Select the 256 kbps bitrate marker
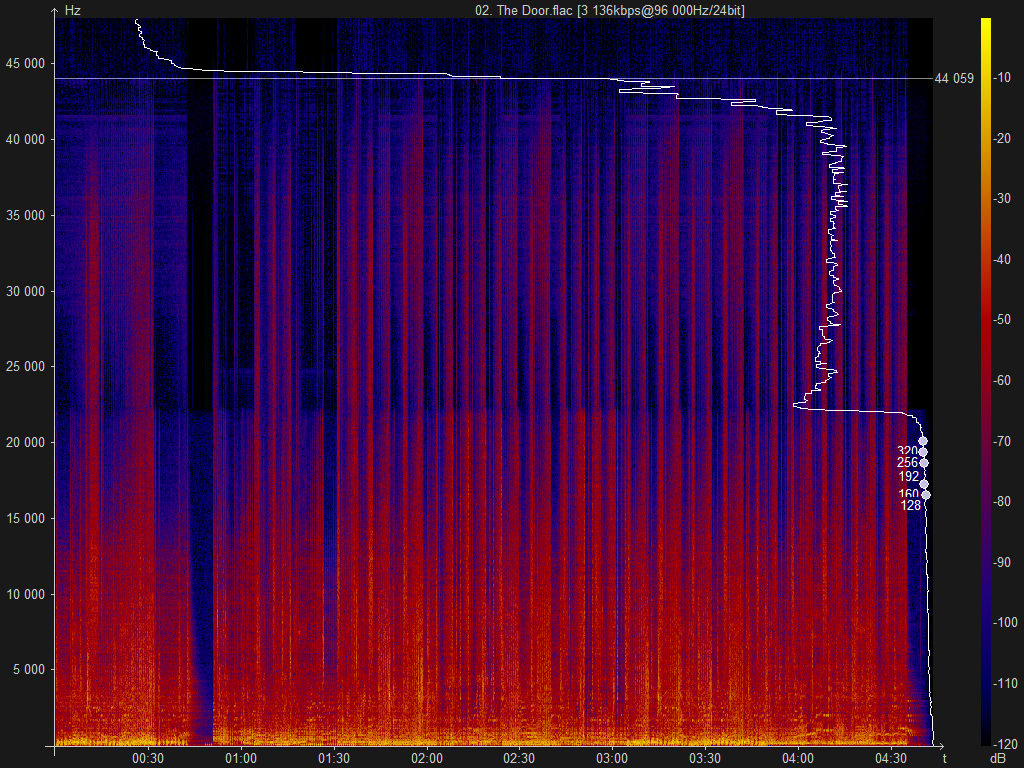This screenshot has height=768, width=1024. 924,463
